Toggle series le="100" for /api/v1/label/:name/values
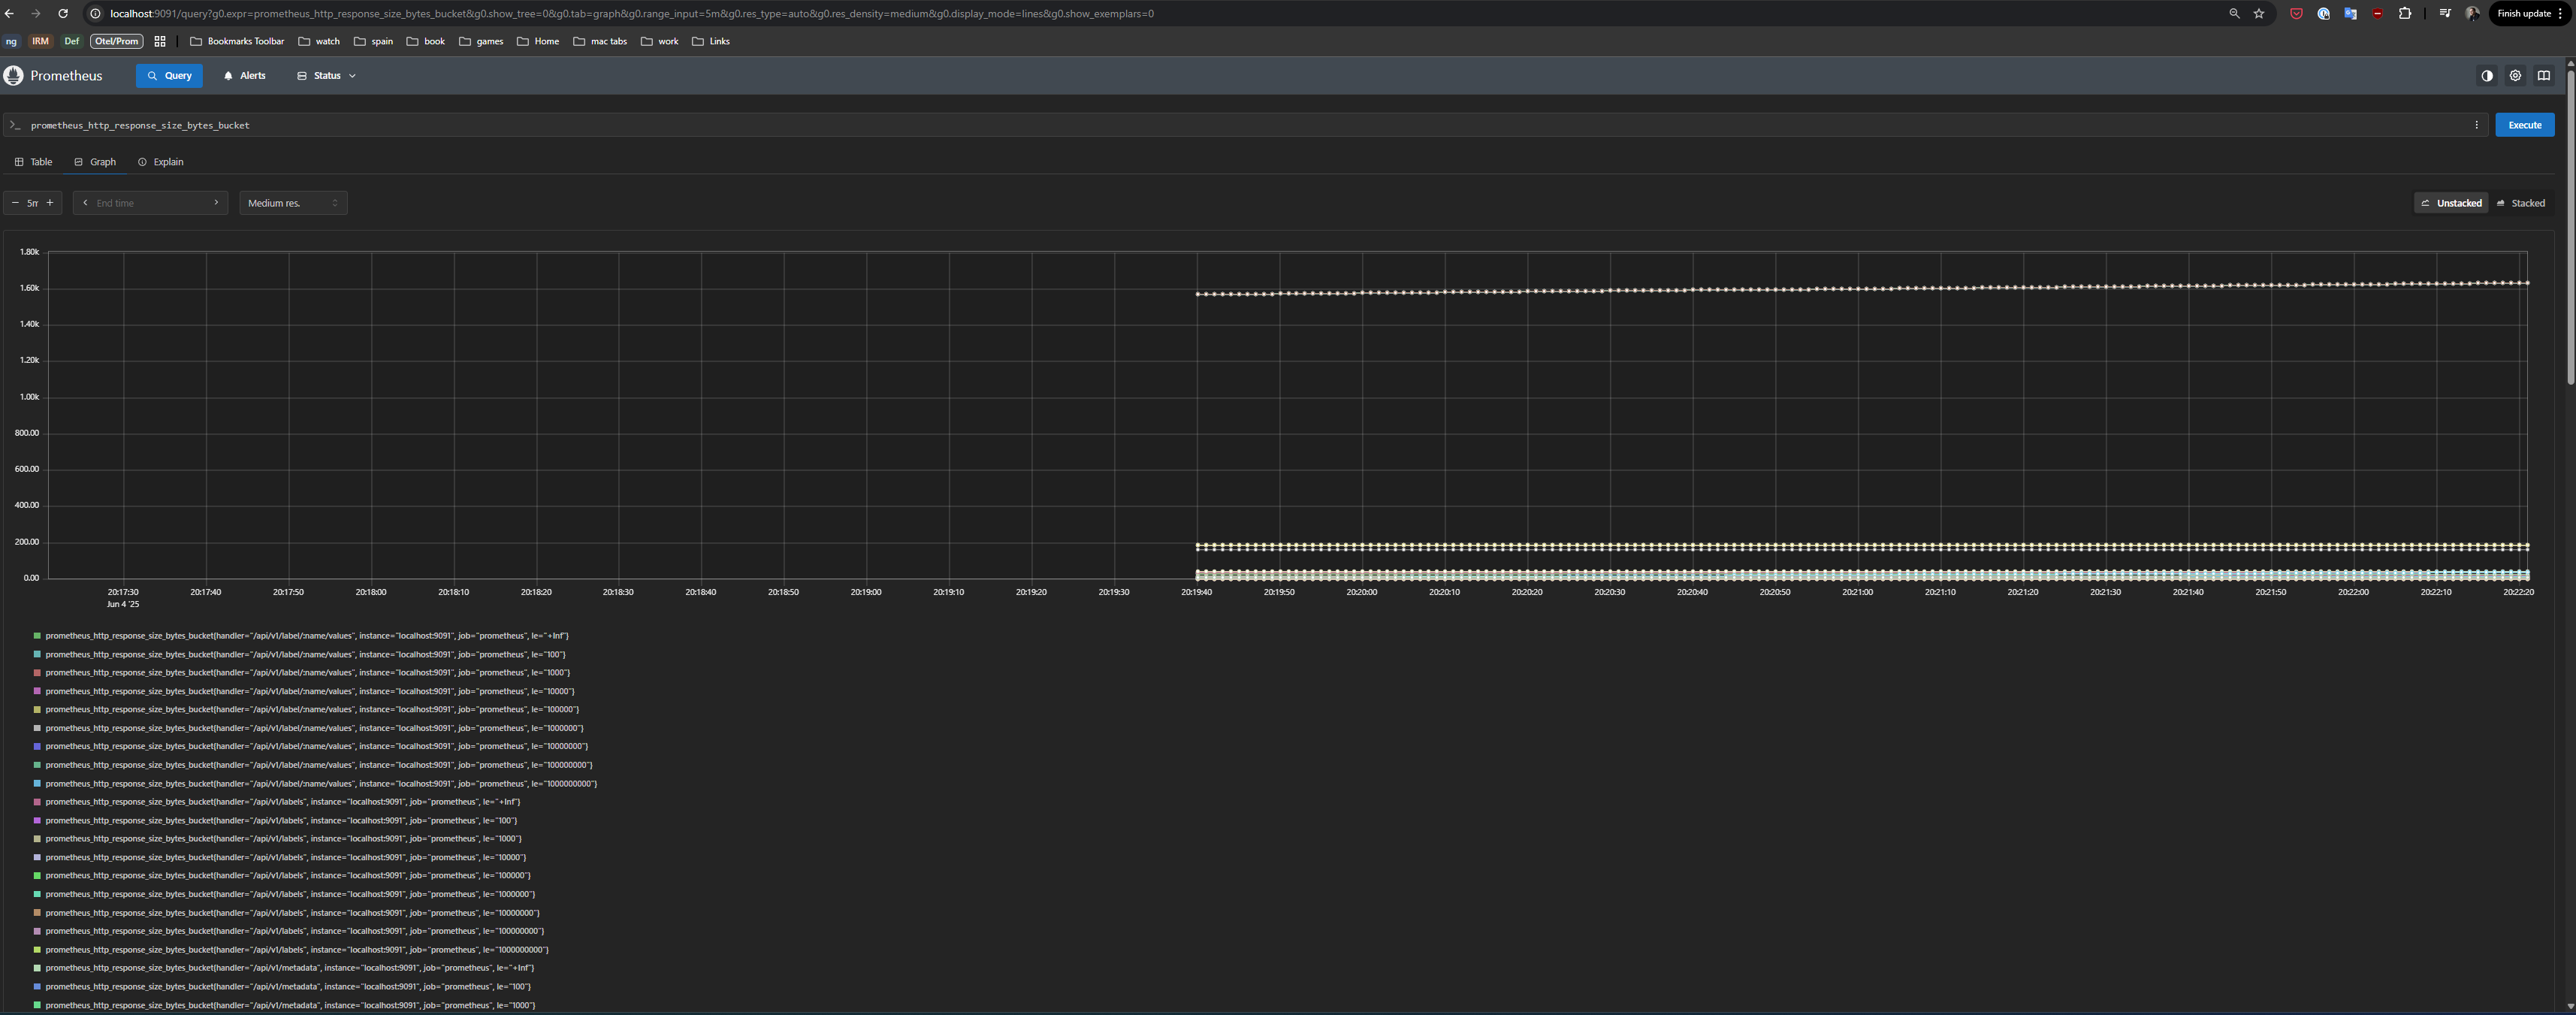 click(299, 655)
